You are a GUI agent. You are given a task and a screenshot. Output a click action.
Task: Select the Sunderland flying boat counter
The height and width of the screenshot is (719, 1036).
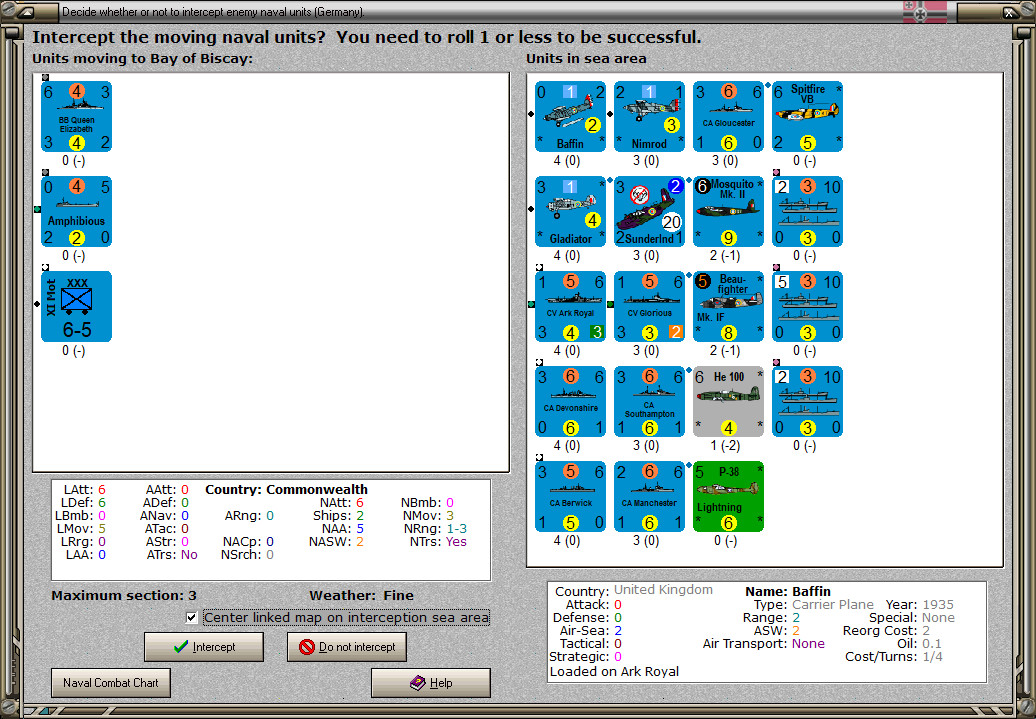pyautogui.click(x=649, y=211)
